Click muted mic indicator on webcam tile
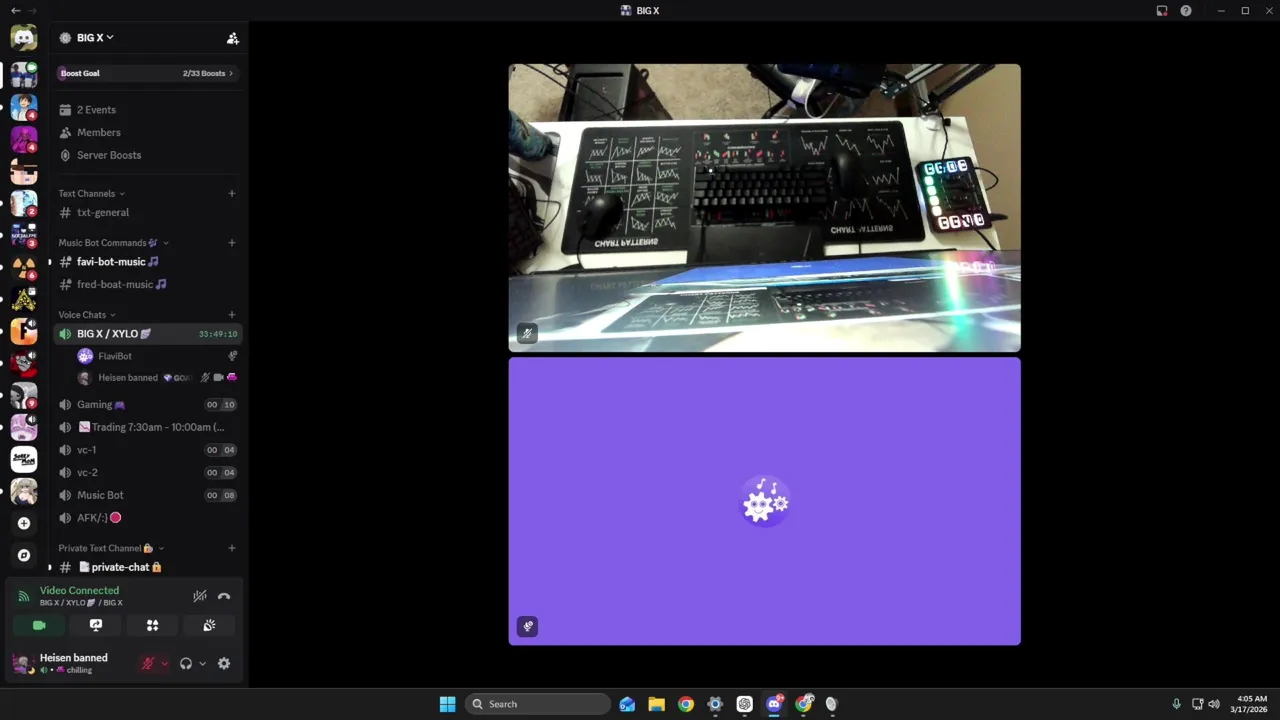The width and height of the screenshot is (1280, 720). 527,334
